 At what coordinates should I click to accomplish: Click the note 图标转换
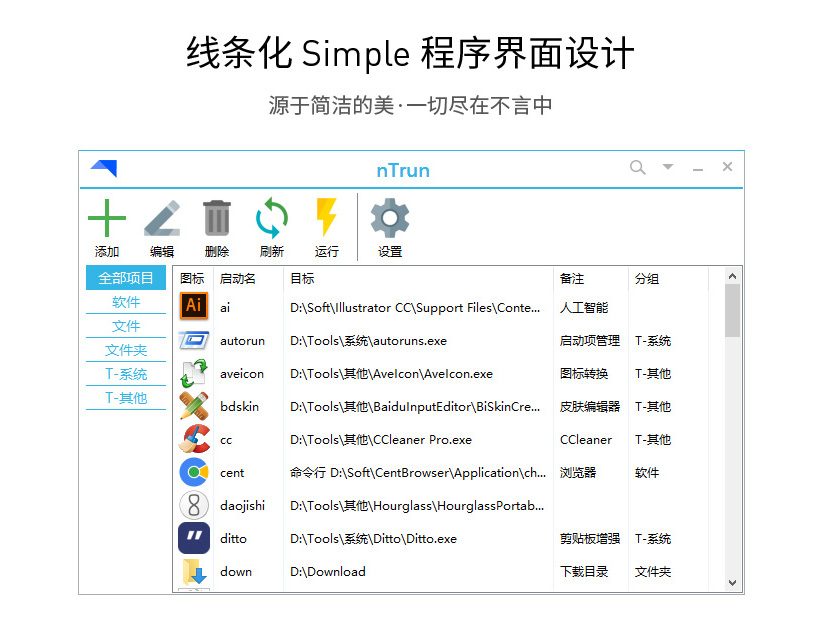[x=584, y=373]
